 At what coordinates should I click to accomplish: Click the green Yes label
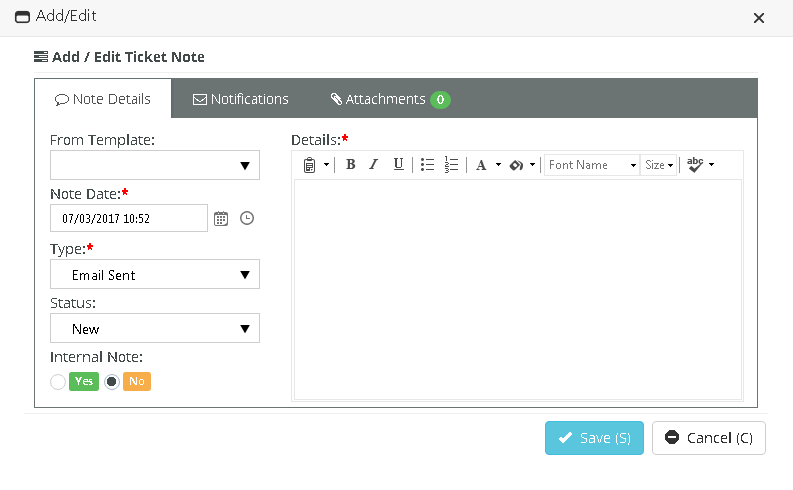tap(84, 381)
